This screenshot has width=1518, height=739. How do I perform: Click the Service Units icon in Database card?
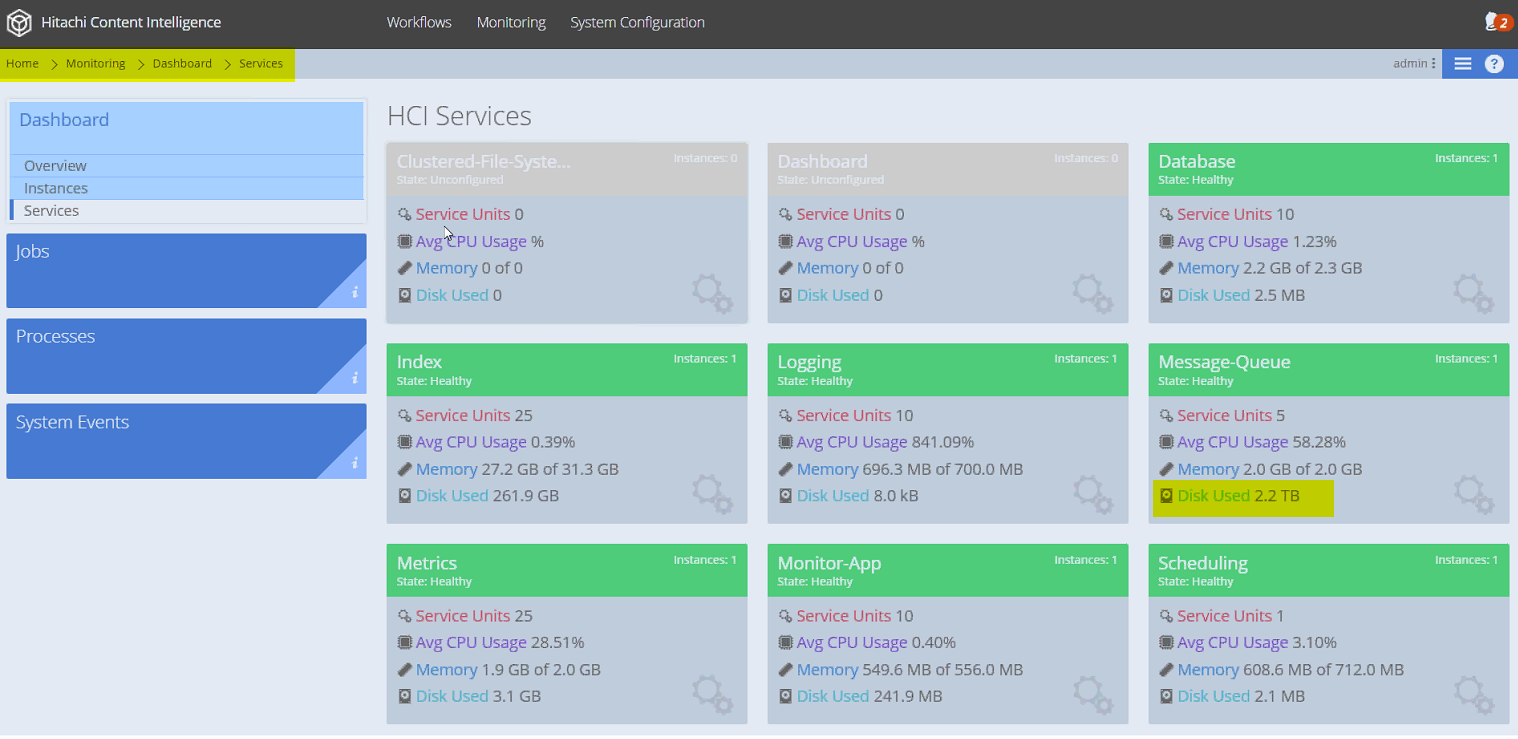pos(1166,214)
